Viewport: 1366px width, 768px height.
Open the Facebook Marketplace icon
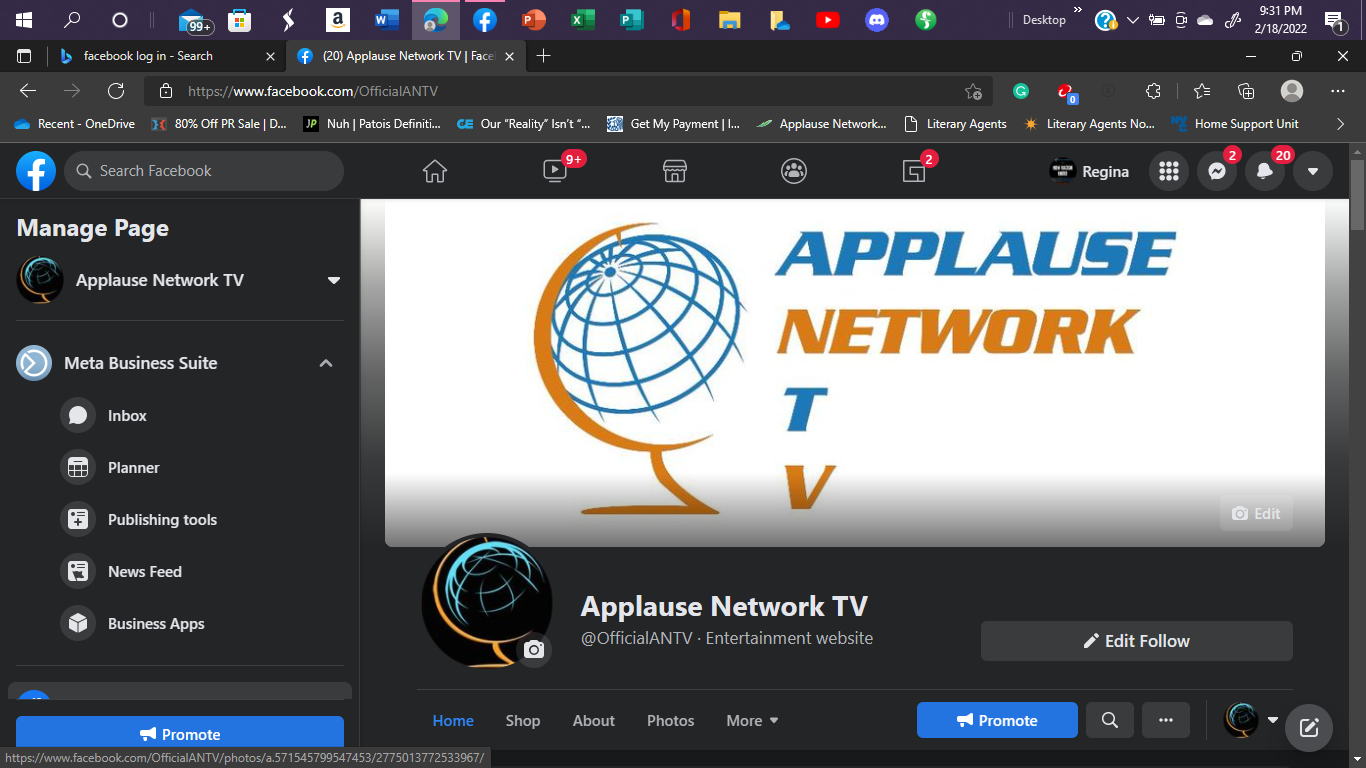[675, 171]
